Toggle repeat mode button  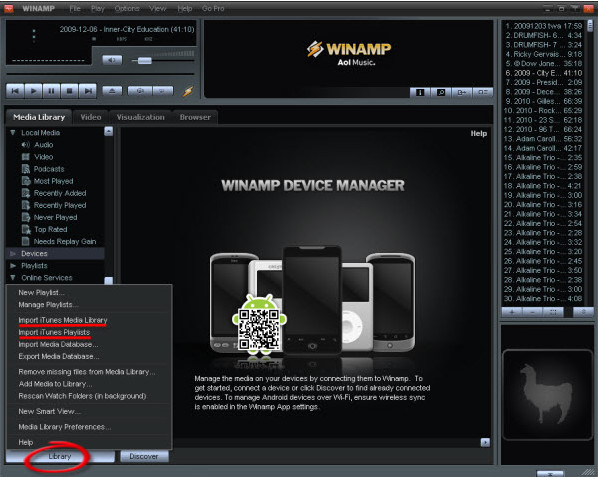point(163,91)
